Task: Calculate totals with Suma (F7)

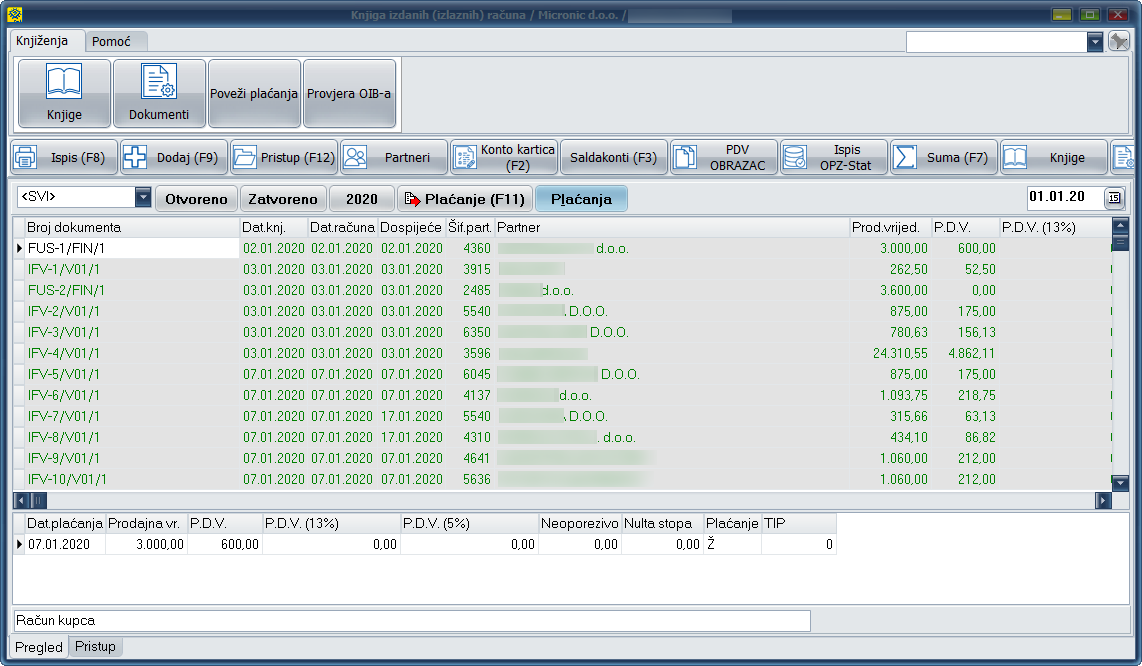Action: (x=943, y=158)
